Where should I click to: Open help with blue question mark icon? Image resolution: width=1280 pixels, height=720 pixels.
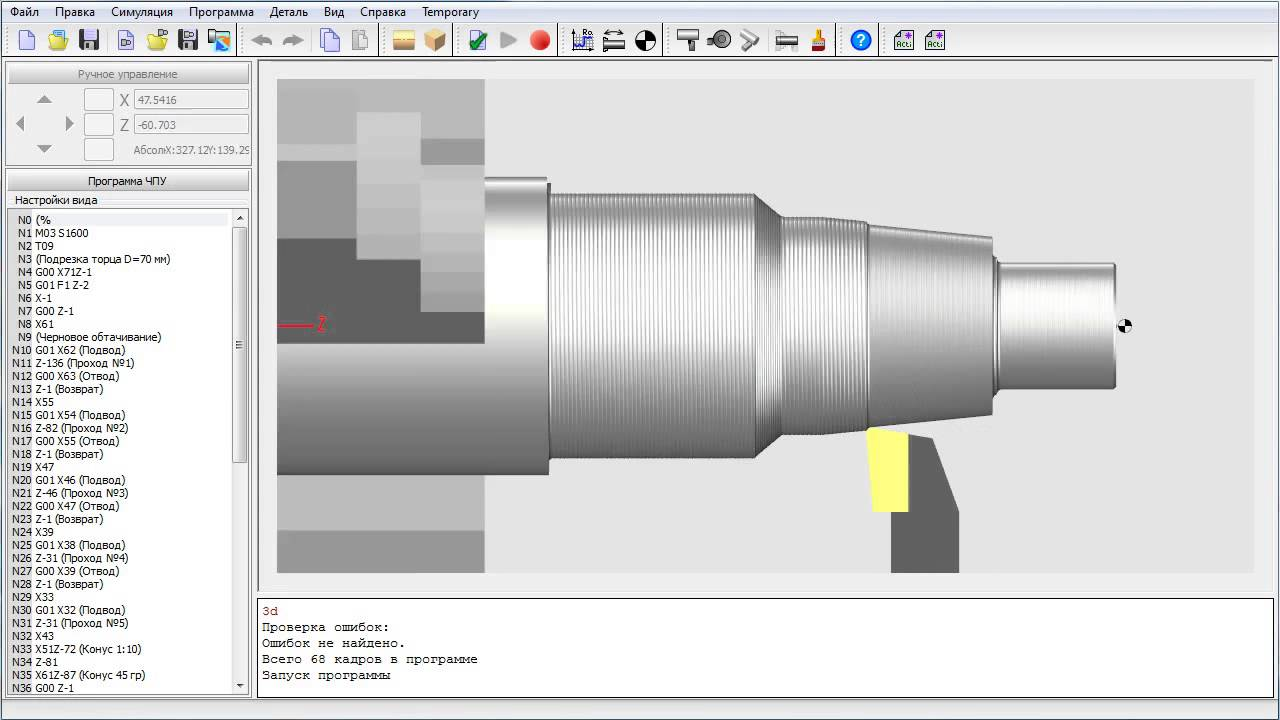point(861,40)
